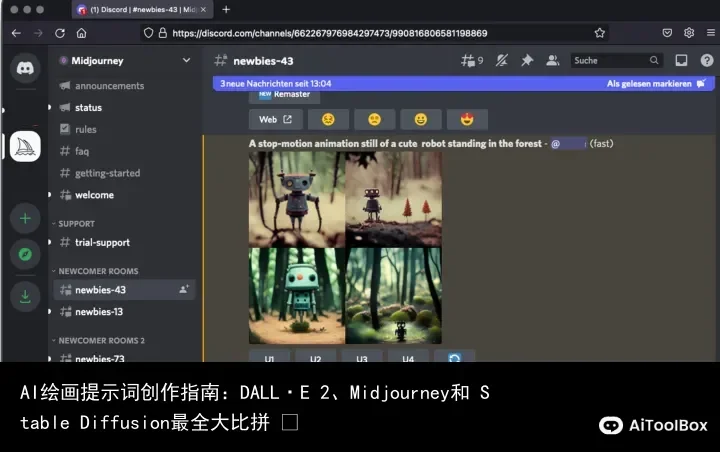Click the Remaster button

[x=284, y=95]
